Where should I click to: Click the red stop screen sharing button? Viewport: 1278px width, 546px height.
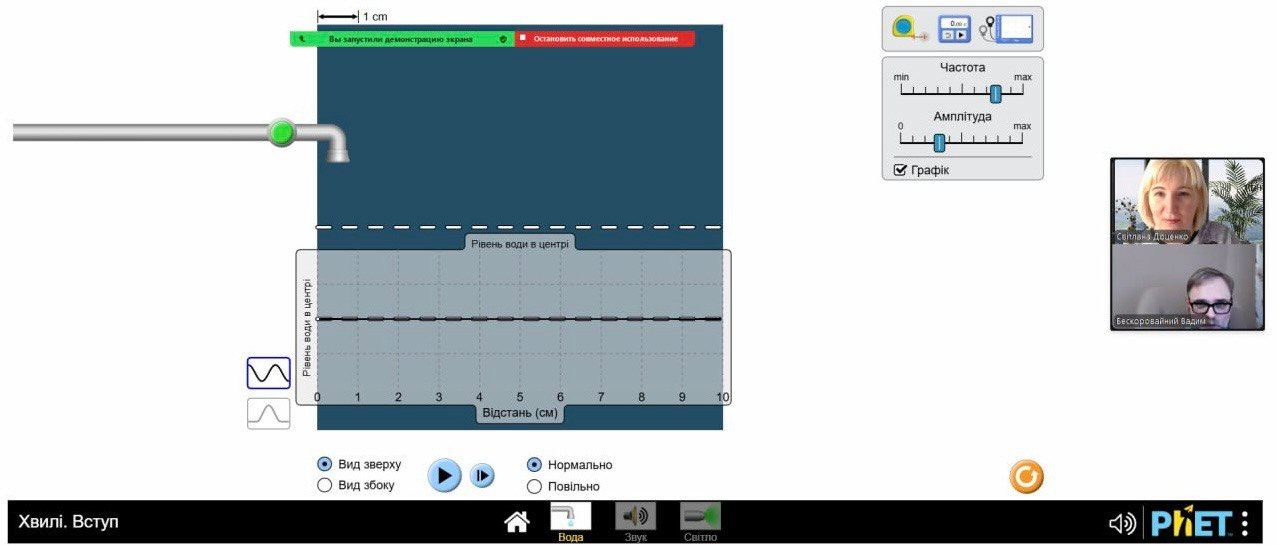(x=604, y=39)
